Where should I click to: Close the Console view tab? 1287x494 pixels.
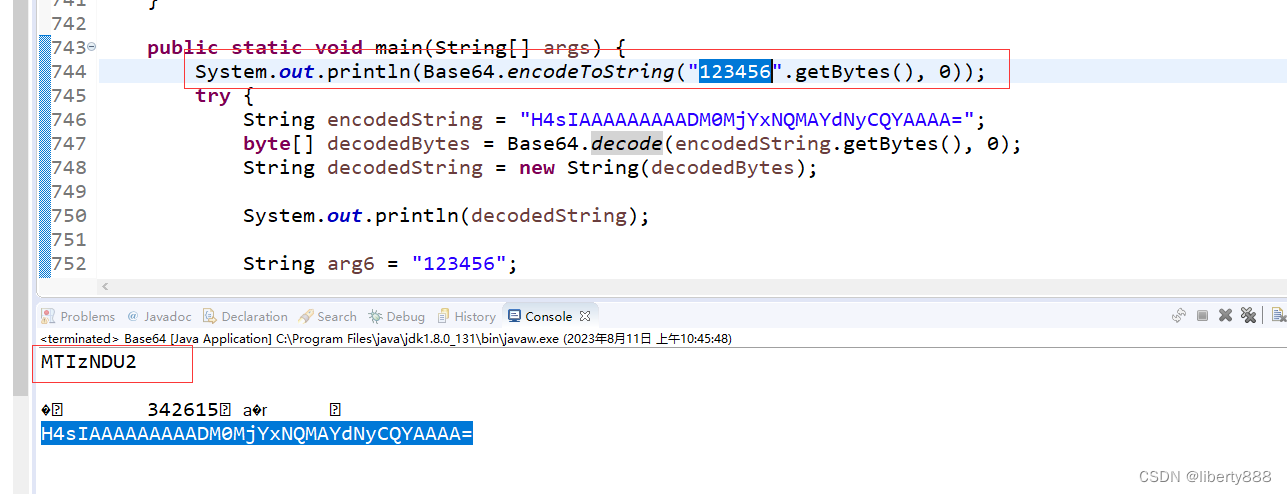coord(586,316)
